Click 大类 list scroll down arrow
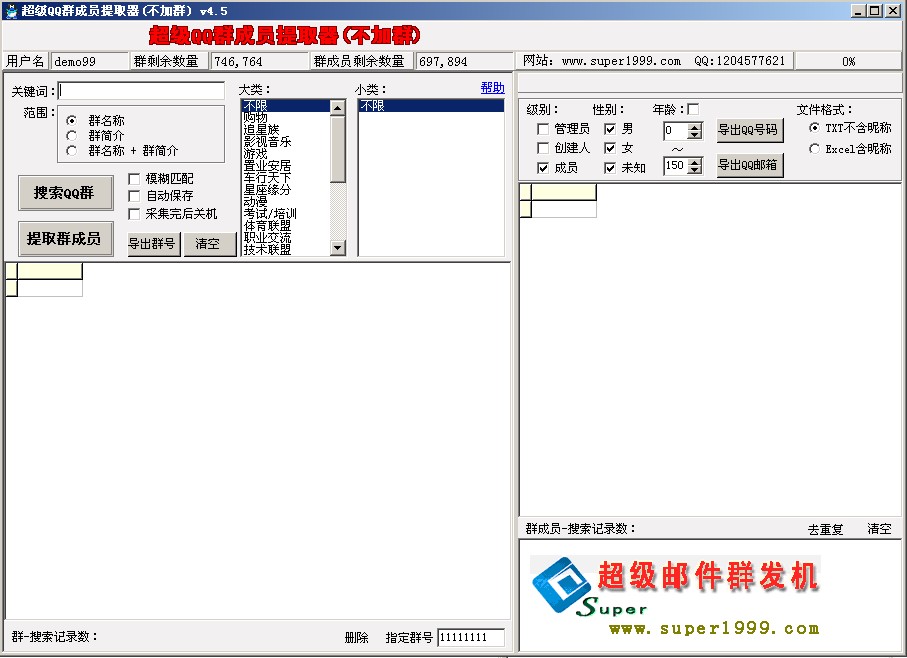Image resolution: width=907 pixels, height=658 pixels. [337, 247]
